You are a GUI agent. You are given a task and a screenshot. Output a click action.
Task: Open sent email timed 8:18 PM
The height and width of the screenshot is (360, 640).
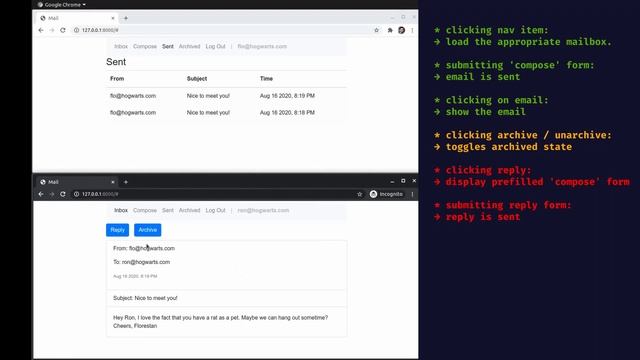pyautogui.click(x=227, y=112)
